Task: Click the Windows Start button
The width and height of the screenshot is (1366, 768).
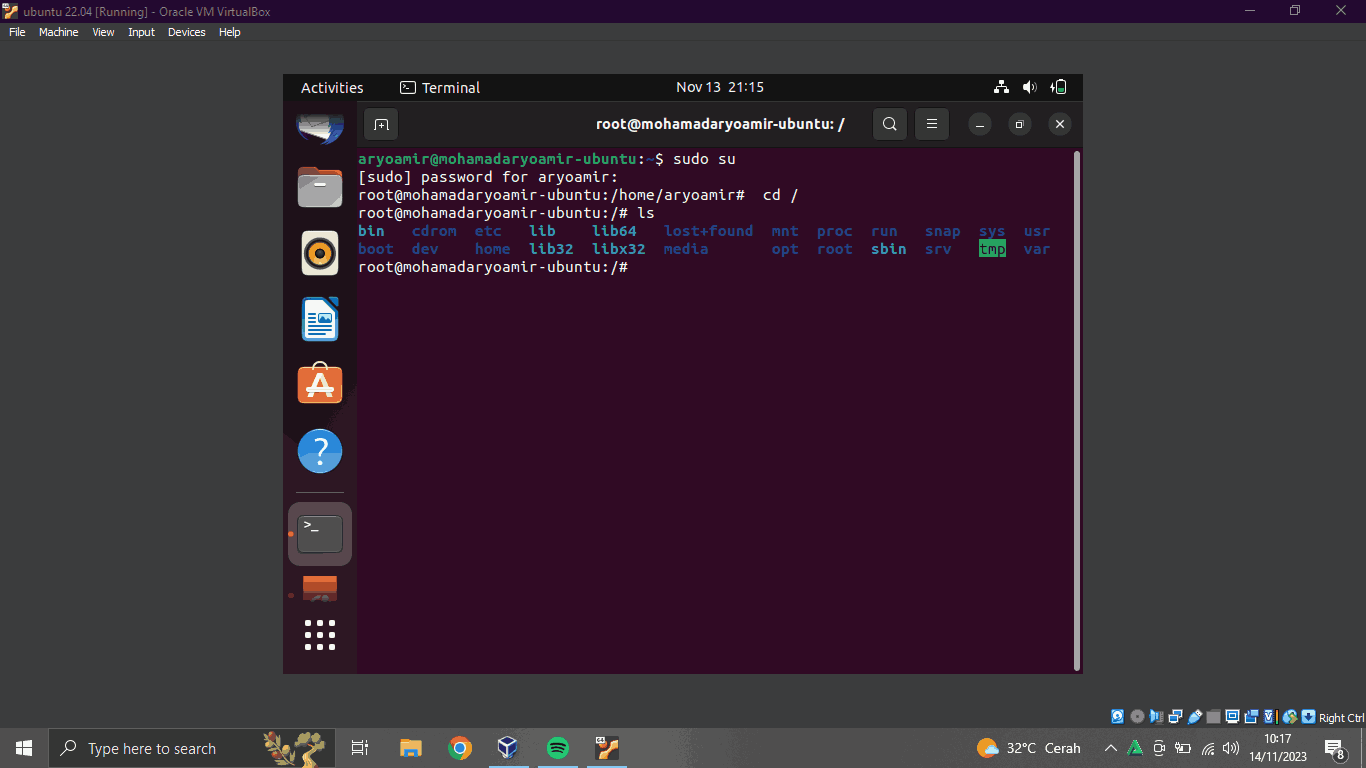Action: pyautogui.click(x=24, y=748)
